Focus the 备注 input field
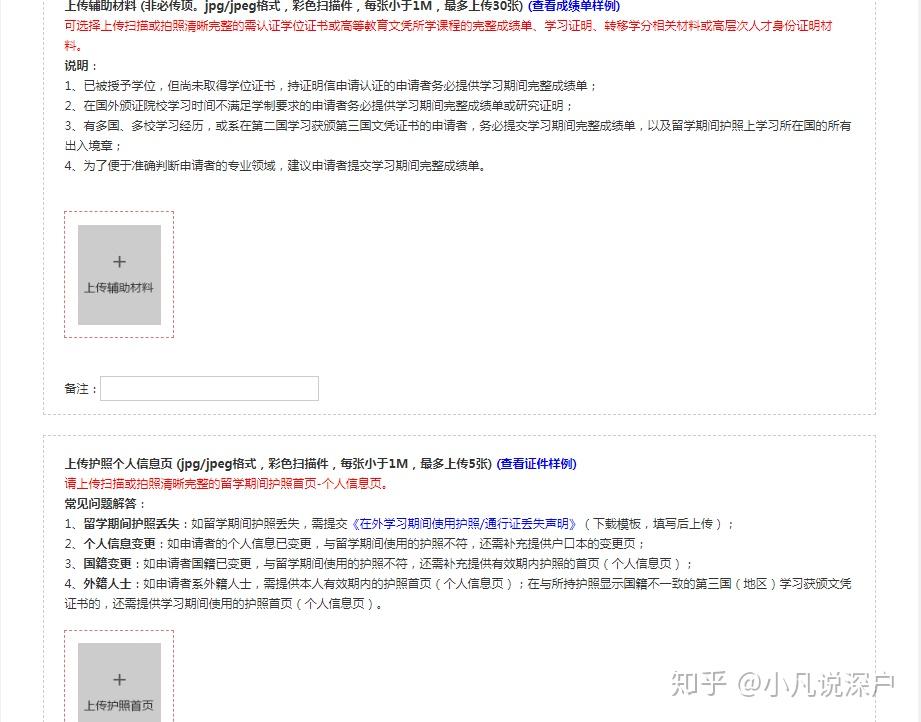 (x=209, y=388)
